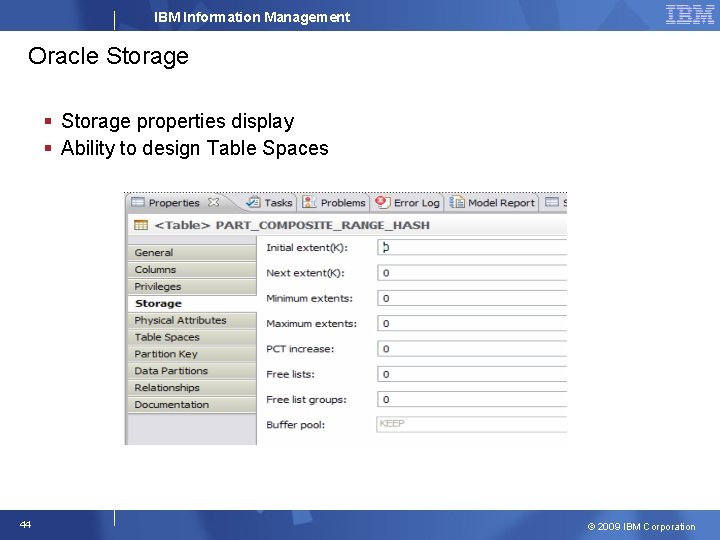Click the Tasks checkmark icon
This screenshot has height=540, width=720.
tap(253, 202)
